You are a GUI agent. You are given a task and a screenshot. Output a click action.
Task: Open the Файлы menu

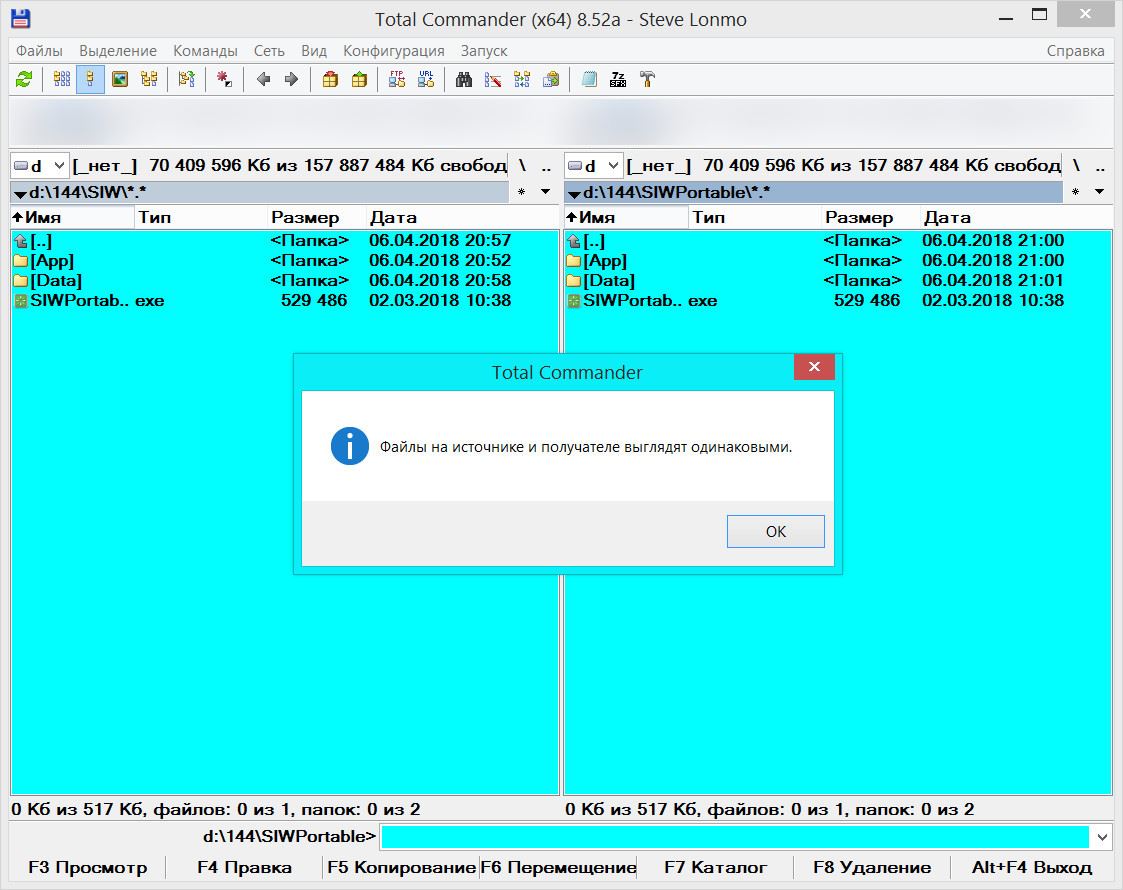pyautogui.click(x=39, y=50)
